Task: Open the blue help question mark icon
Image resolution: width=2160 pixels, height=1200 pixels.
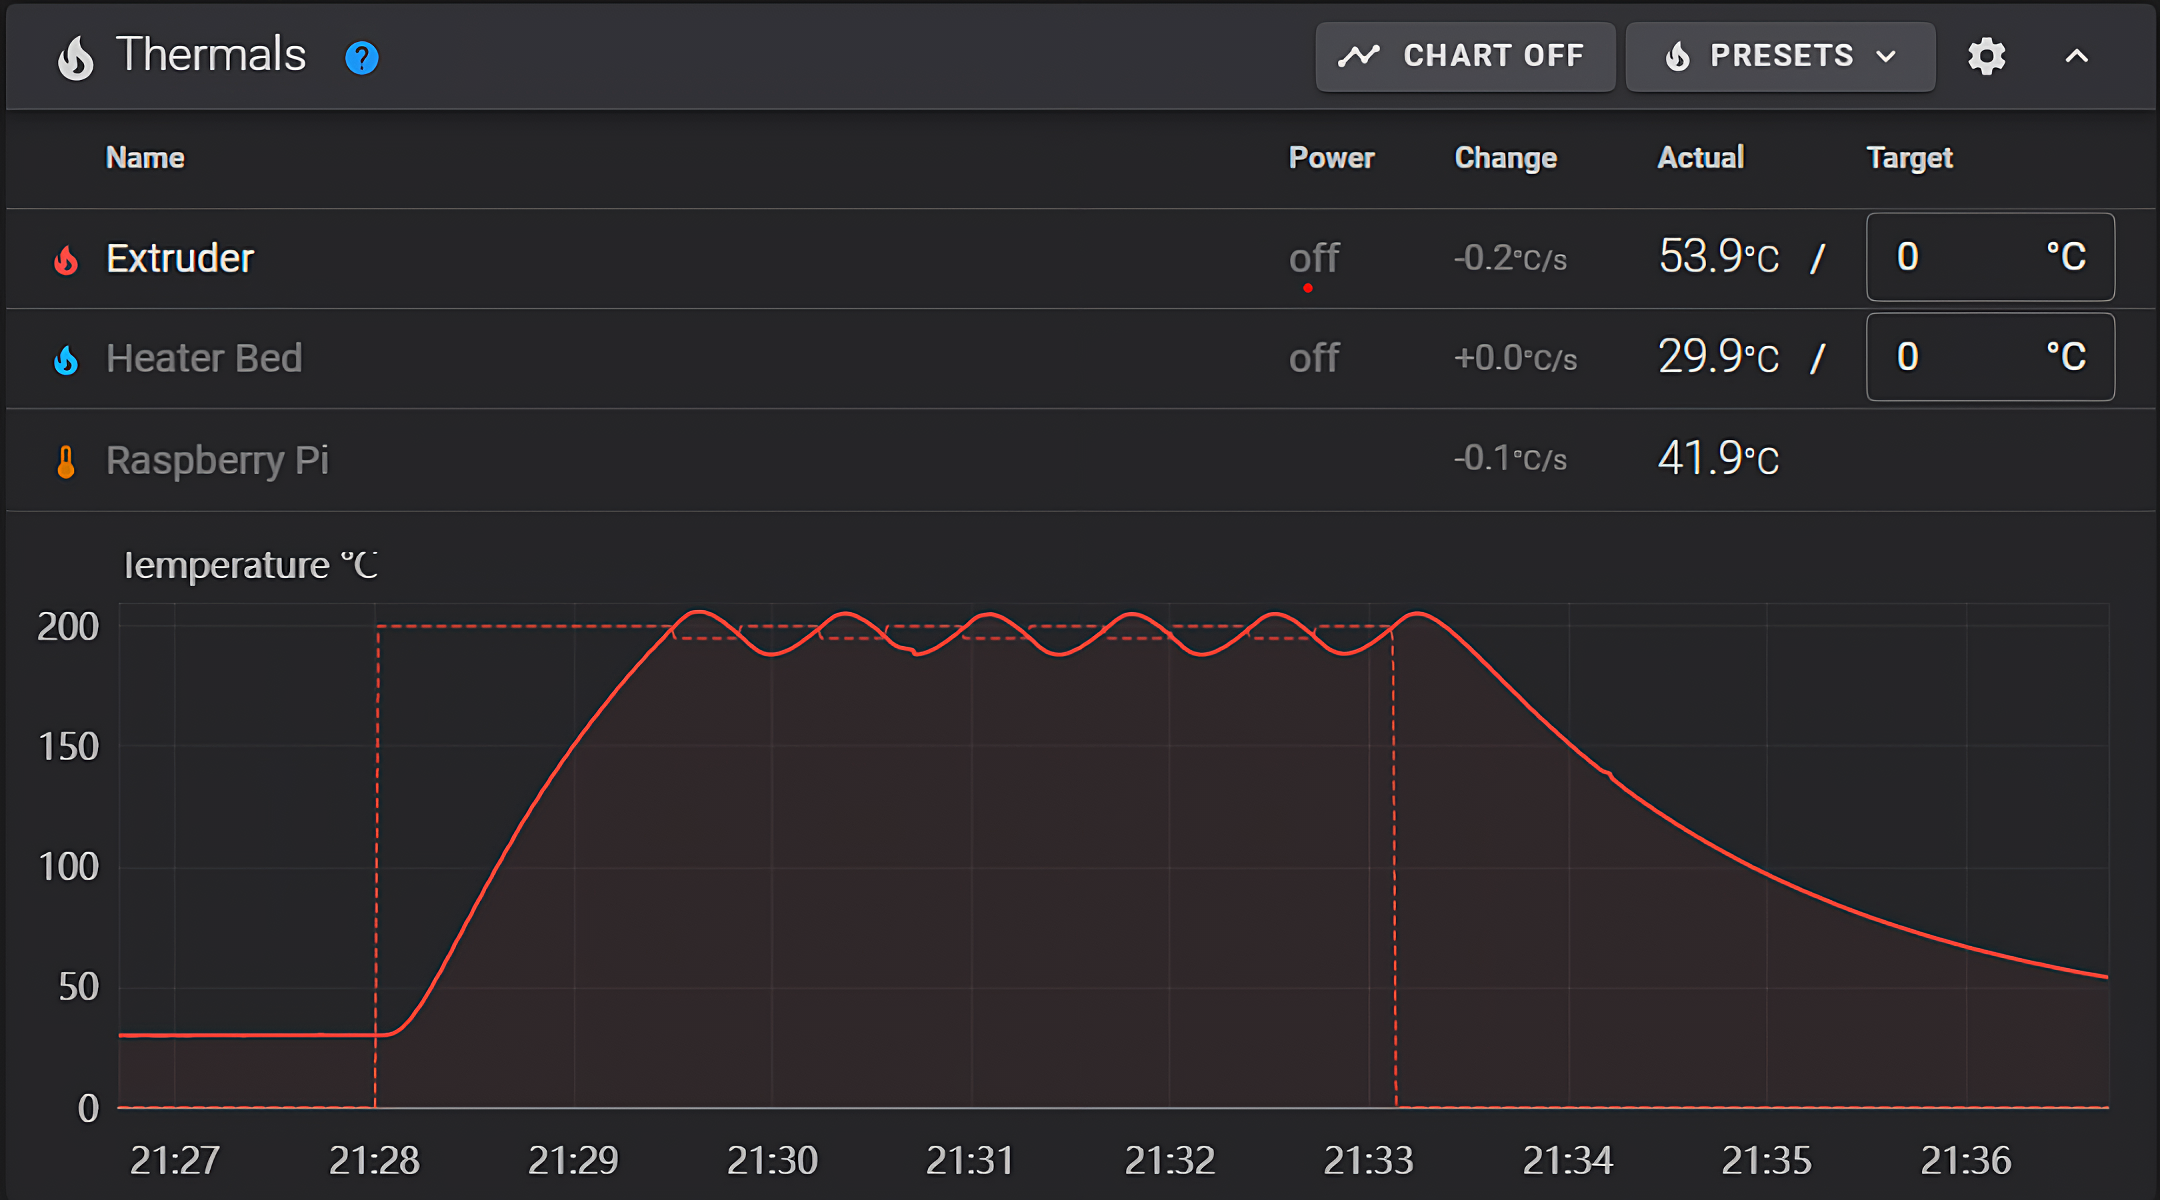Action: tap(361, 58)
